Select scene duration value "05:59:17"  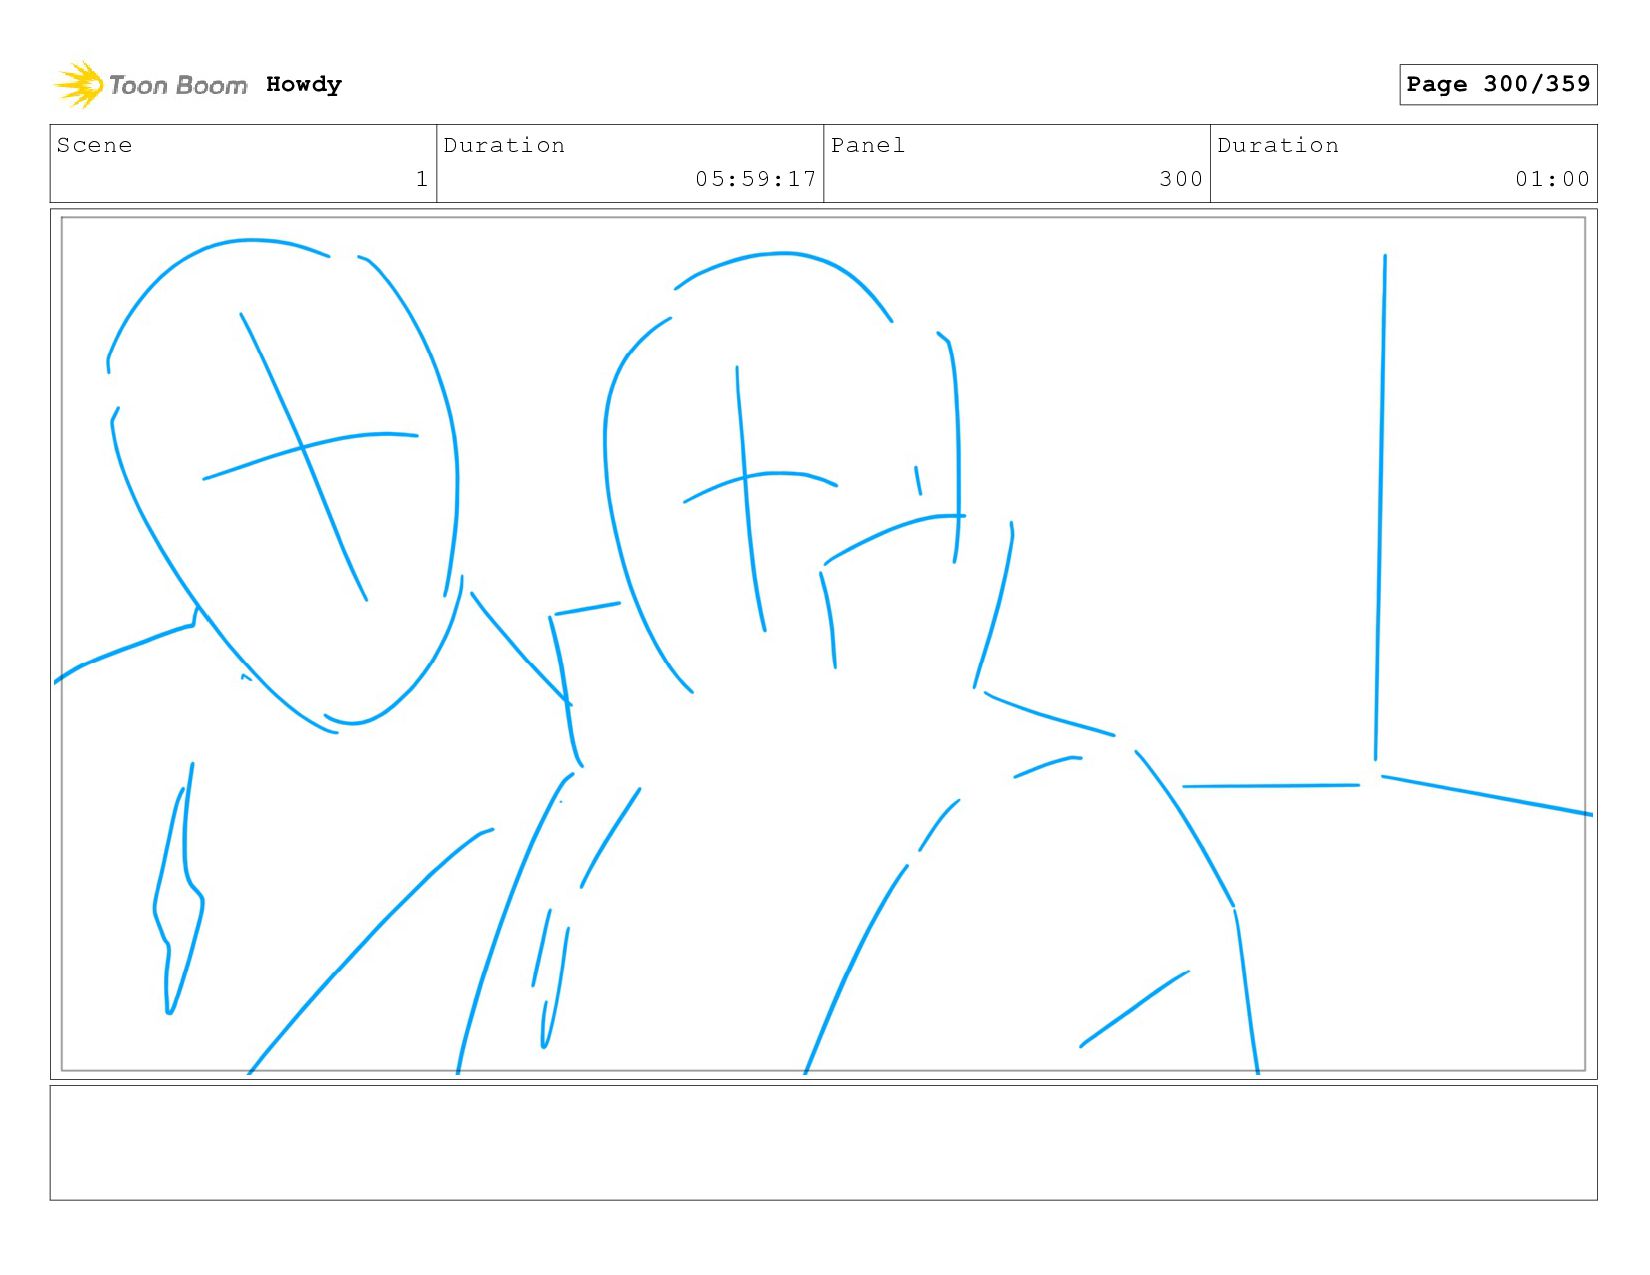tap(756, 179)
